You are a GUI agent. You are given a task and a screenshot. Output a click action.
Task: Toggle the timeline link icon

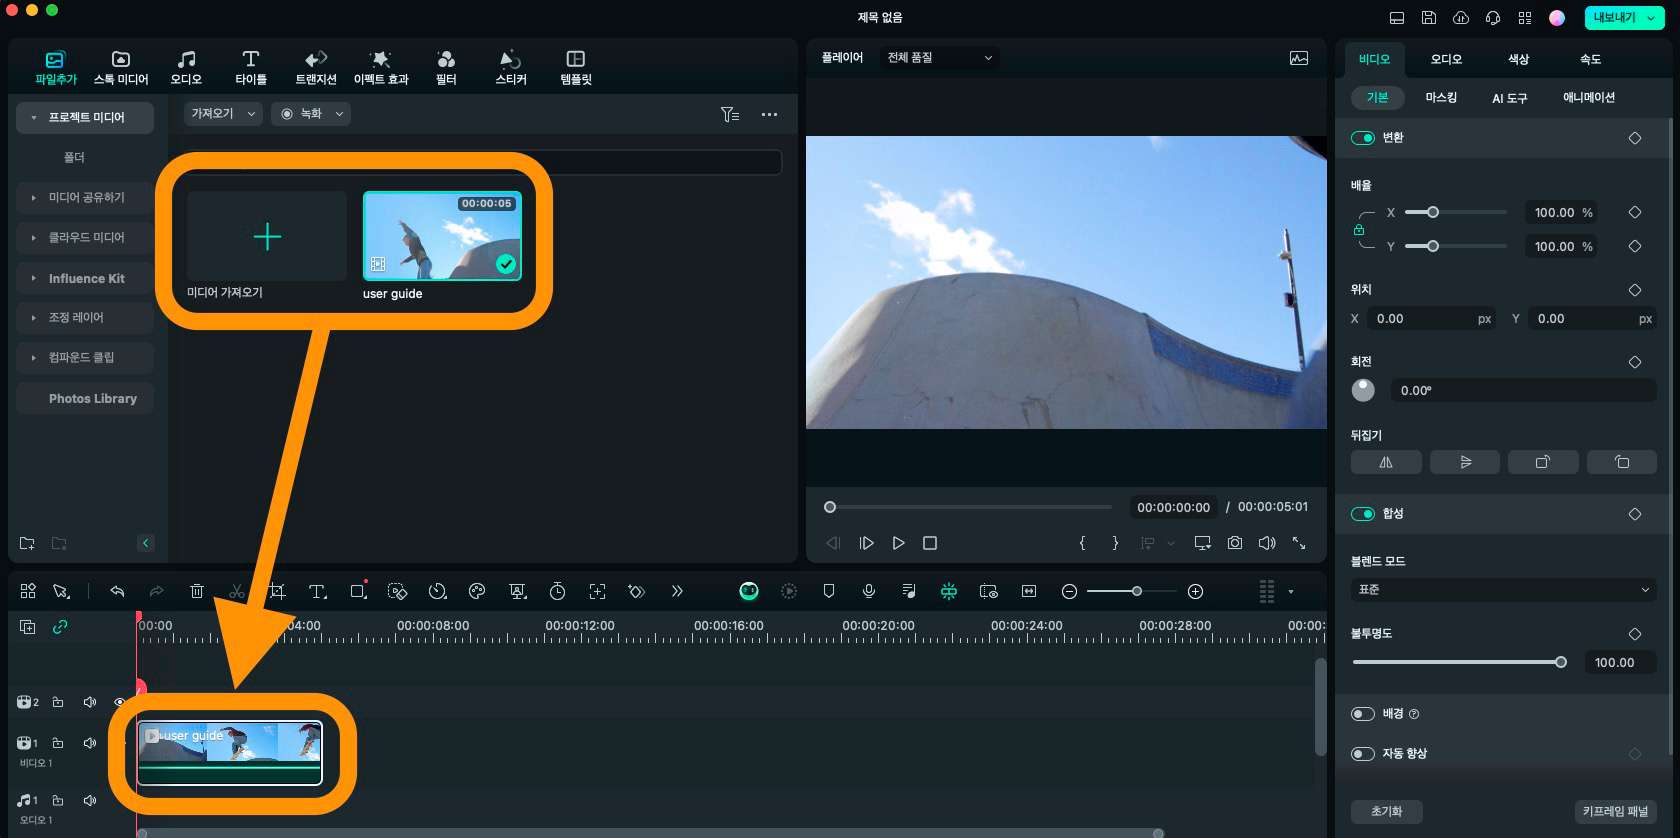click(60, 627)
